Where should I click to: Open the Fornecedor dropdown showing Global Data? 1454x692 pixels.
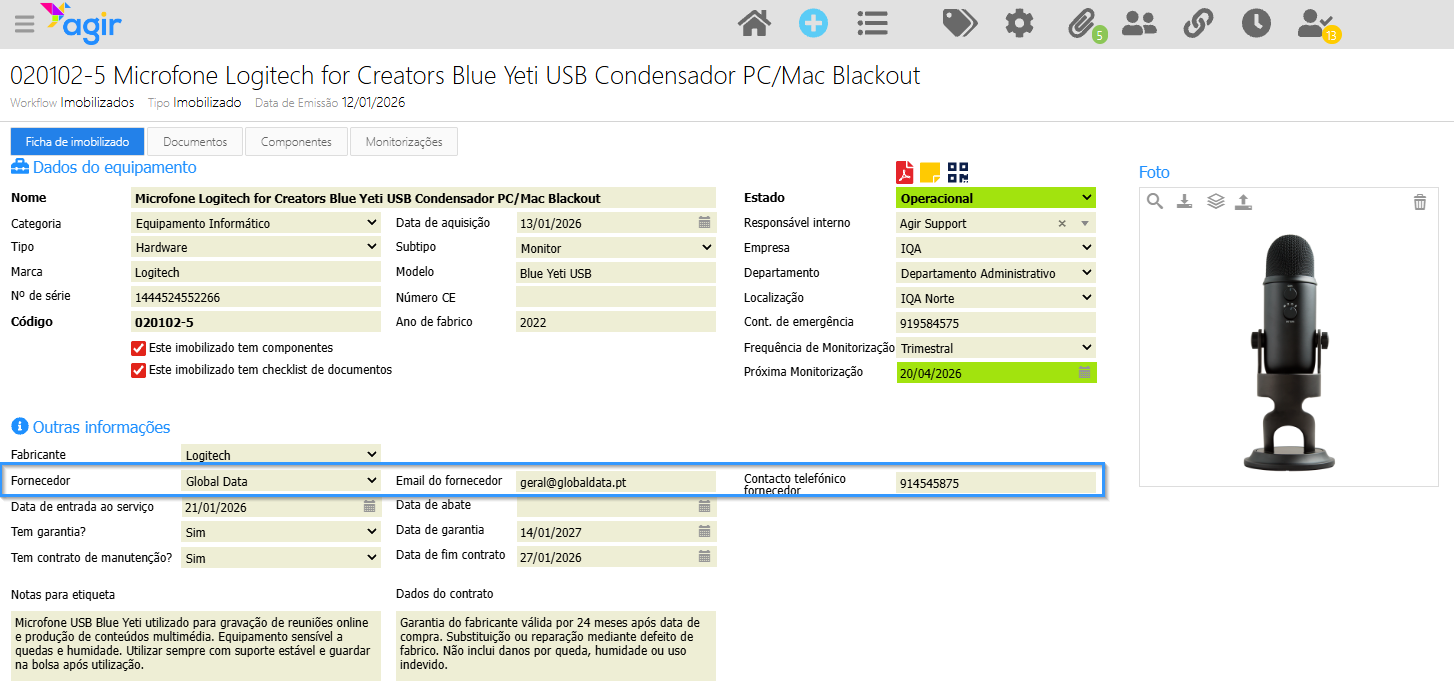pyautogui.click(x=281, y=481)
